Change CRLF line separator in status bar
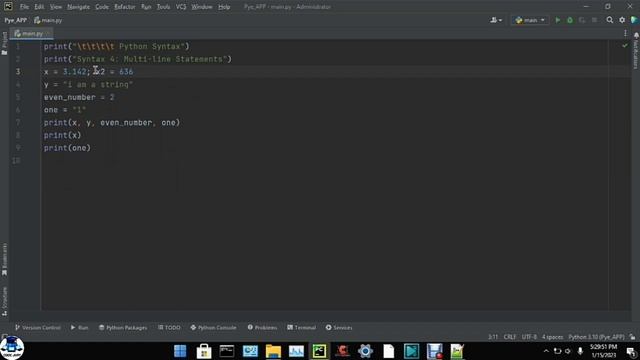Viewport: 640px width, 360px height. pyautogui.click(x=510, y=337)
